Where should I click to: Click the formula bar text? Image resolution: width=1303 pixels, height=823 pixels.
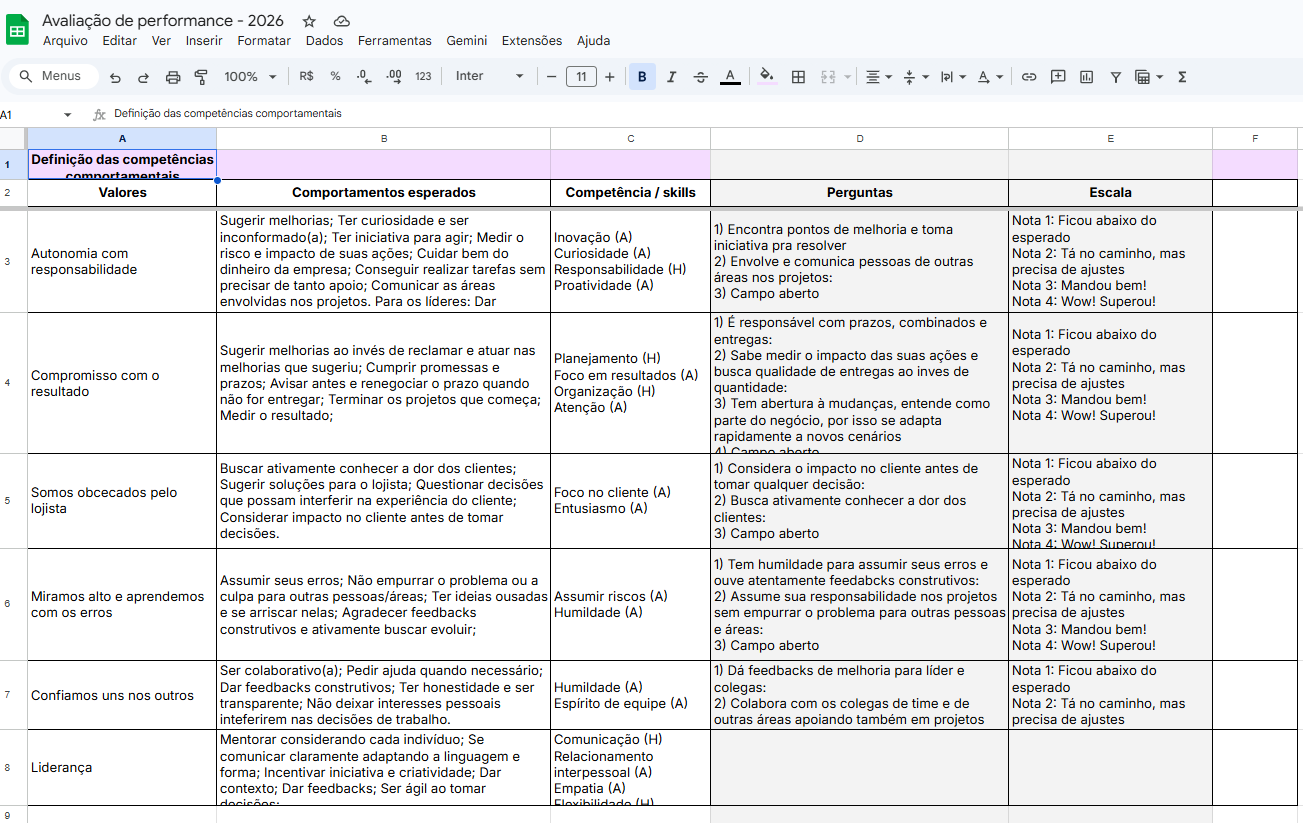[228, 114]
